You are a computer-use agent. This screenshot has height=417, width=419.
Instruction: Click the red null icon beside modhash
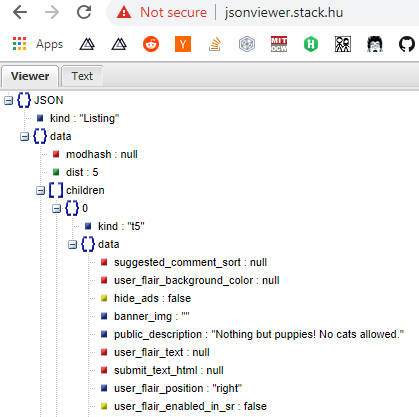(56, 154)
